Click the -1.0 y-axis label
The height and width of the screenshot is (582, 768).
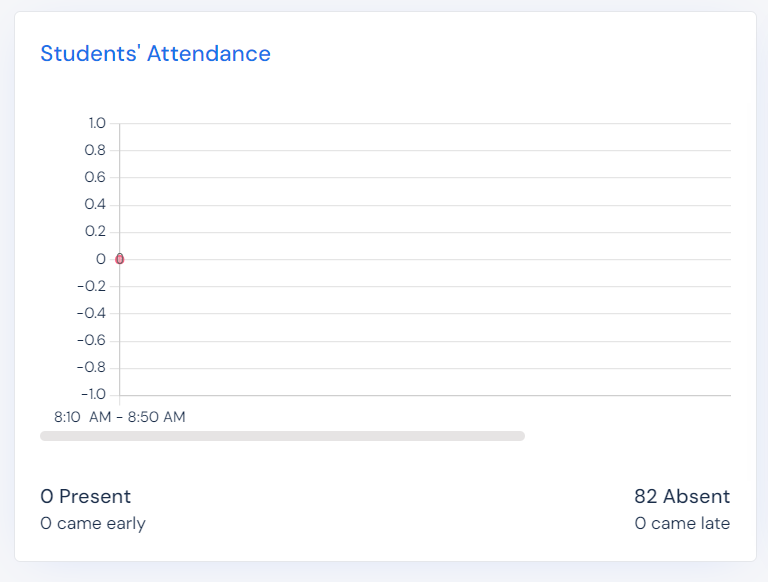click(x=92, y=394)
